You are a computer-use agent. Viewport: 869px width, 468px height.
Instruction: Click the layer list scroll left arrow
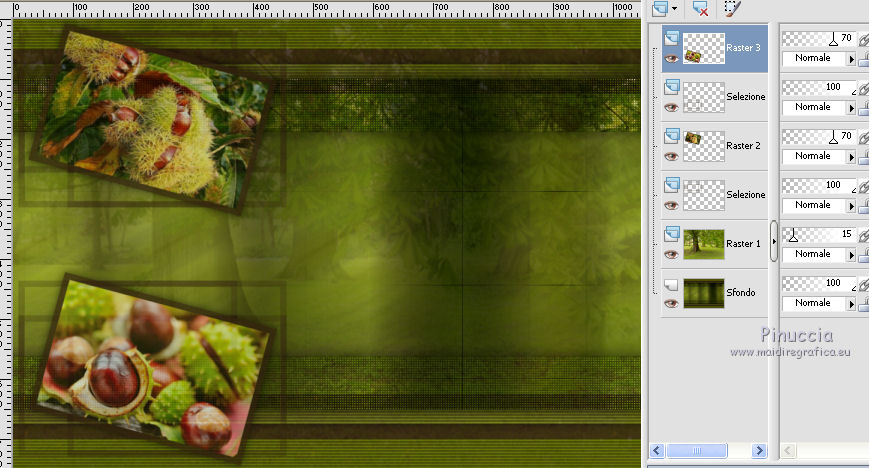(x=657, y=450)
